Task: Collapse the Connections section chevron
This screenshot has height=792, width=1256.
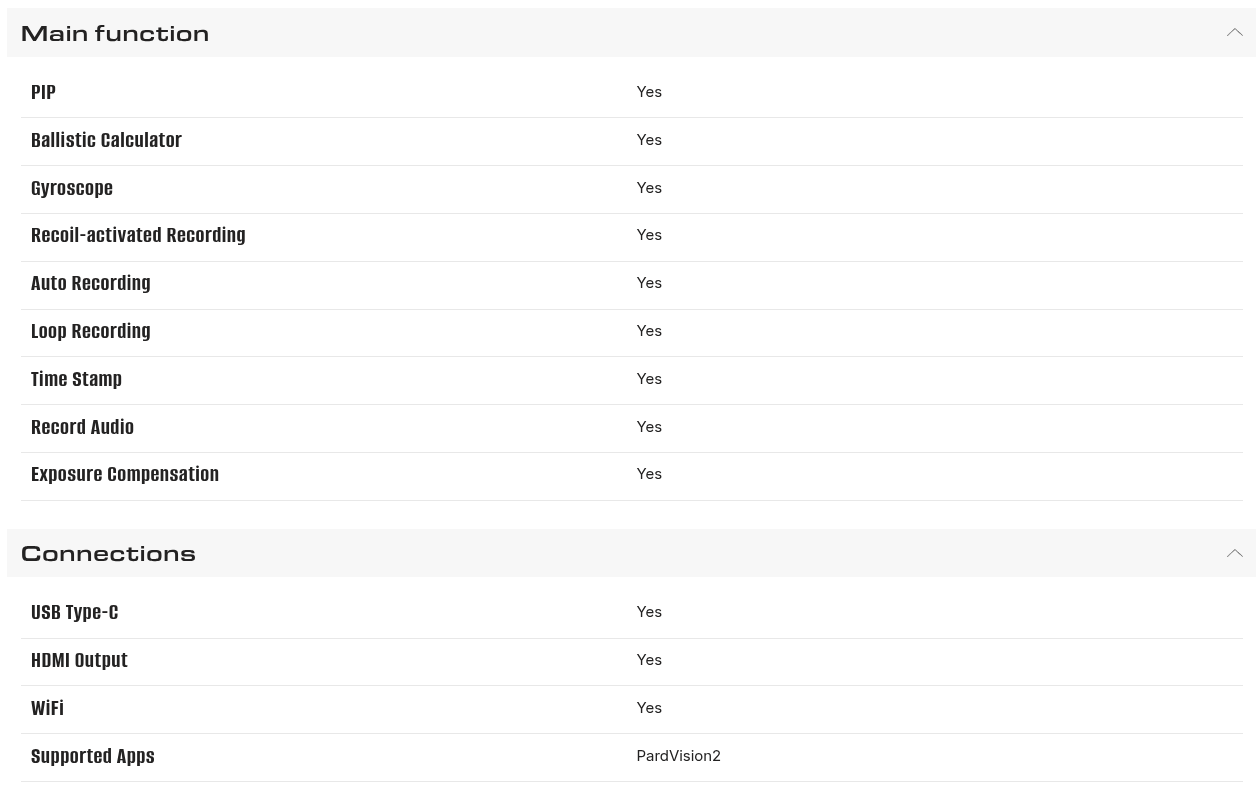Action: click(1234, 553)
